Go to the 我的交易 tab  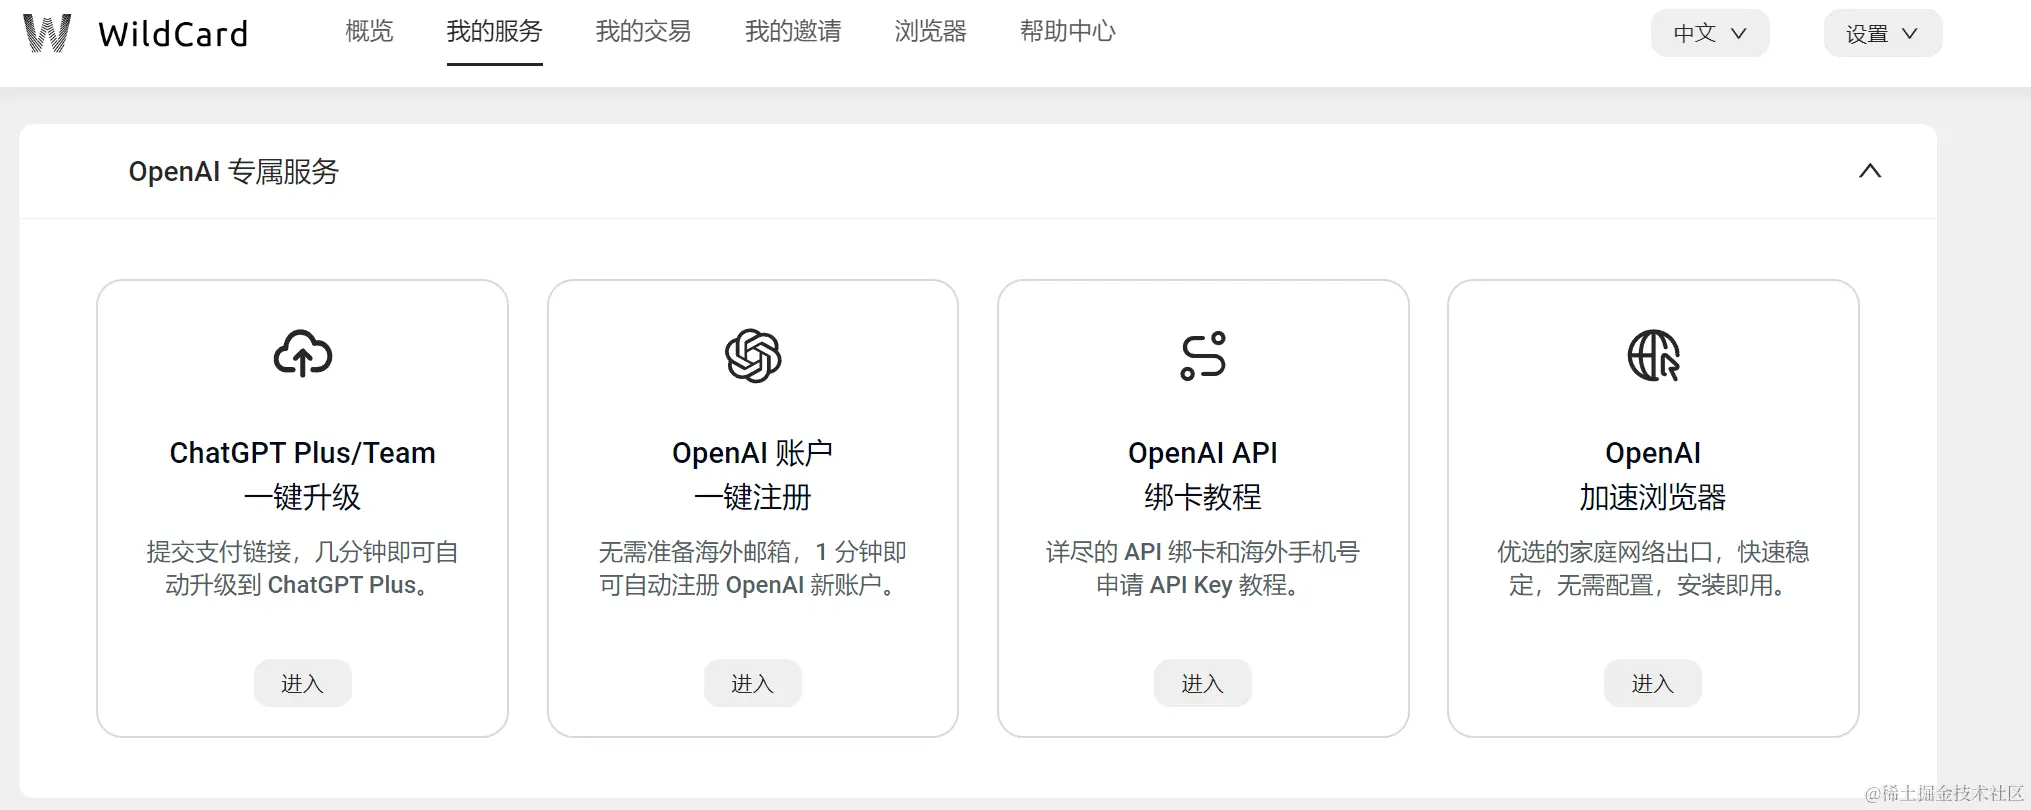643,32
